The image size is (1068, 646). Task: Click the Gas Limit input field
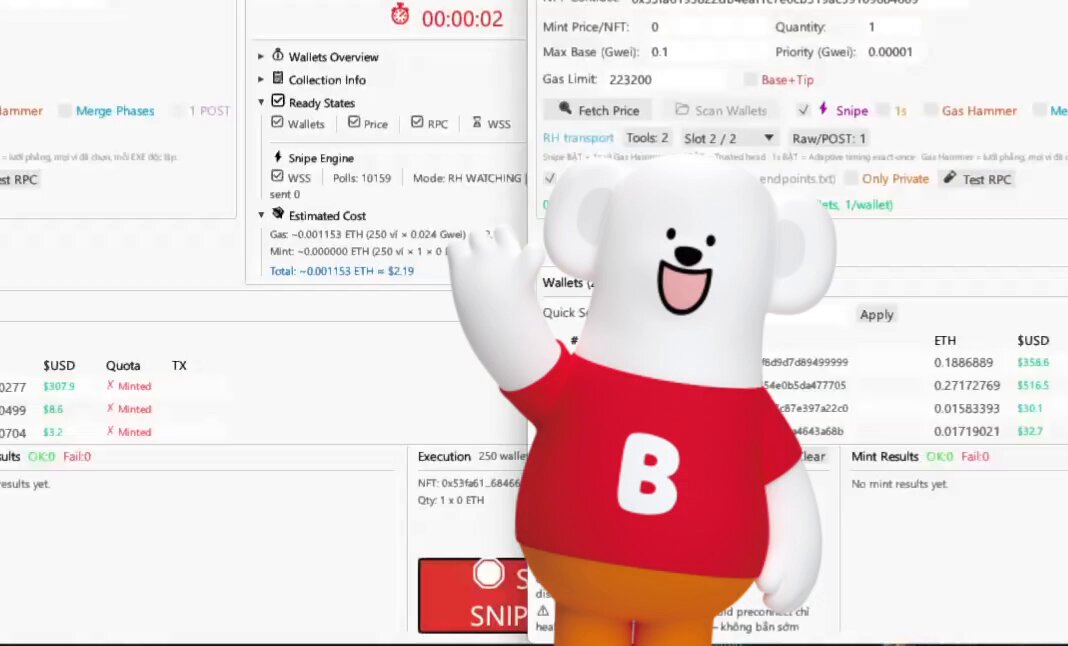click(x=665, y=79)
